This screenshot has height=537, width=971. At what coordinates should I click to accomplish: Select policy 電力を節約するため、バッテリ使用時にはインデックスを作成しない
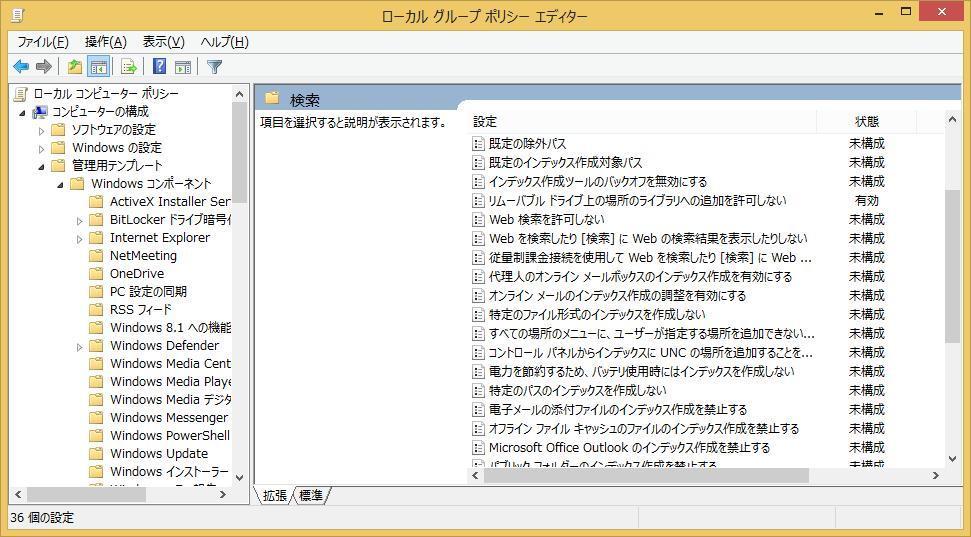coord(642,371)
